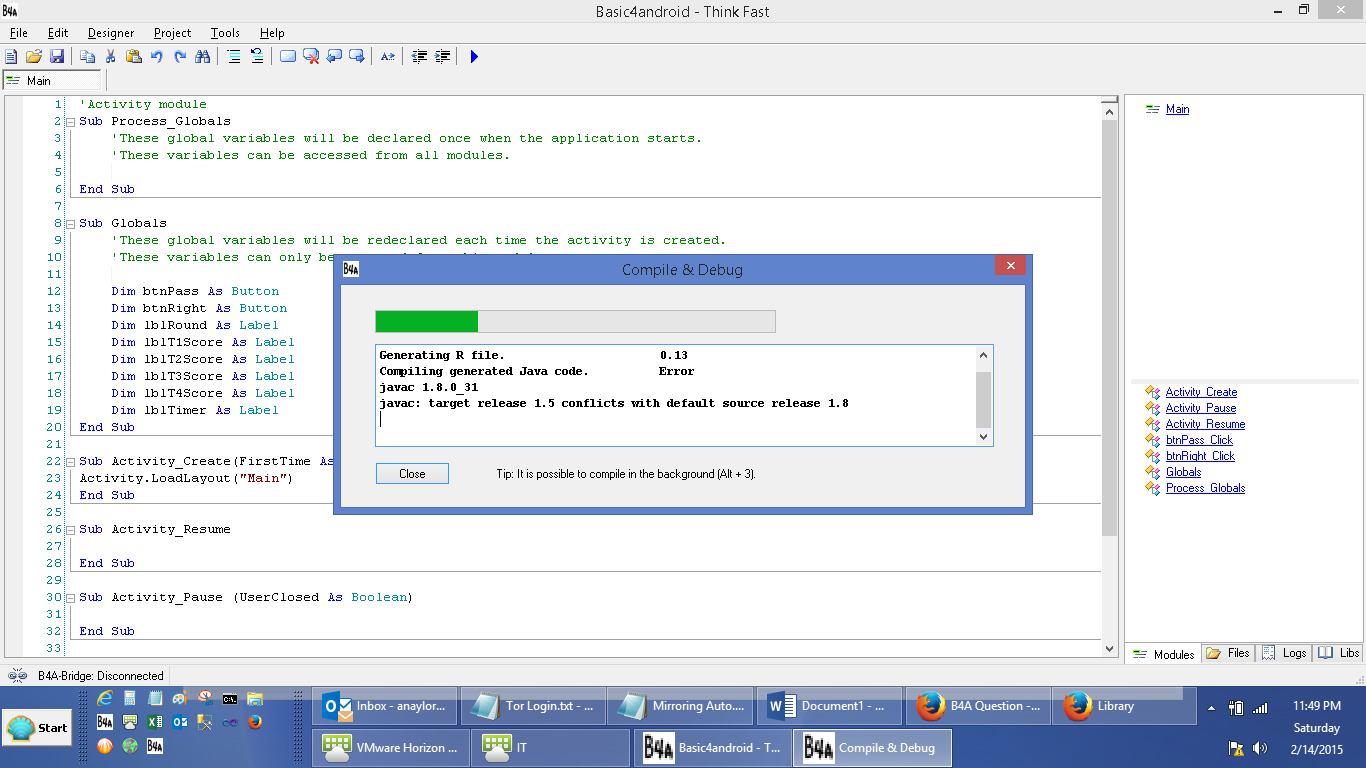
Task: Jump to Globals sub link
Action: tap(1183, 472)
